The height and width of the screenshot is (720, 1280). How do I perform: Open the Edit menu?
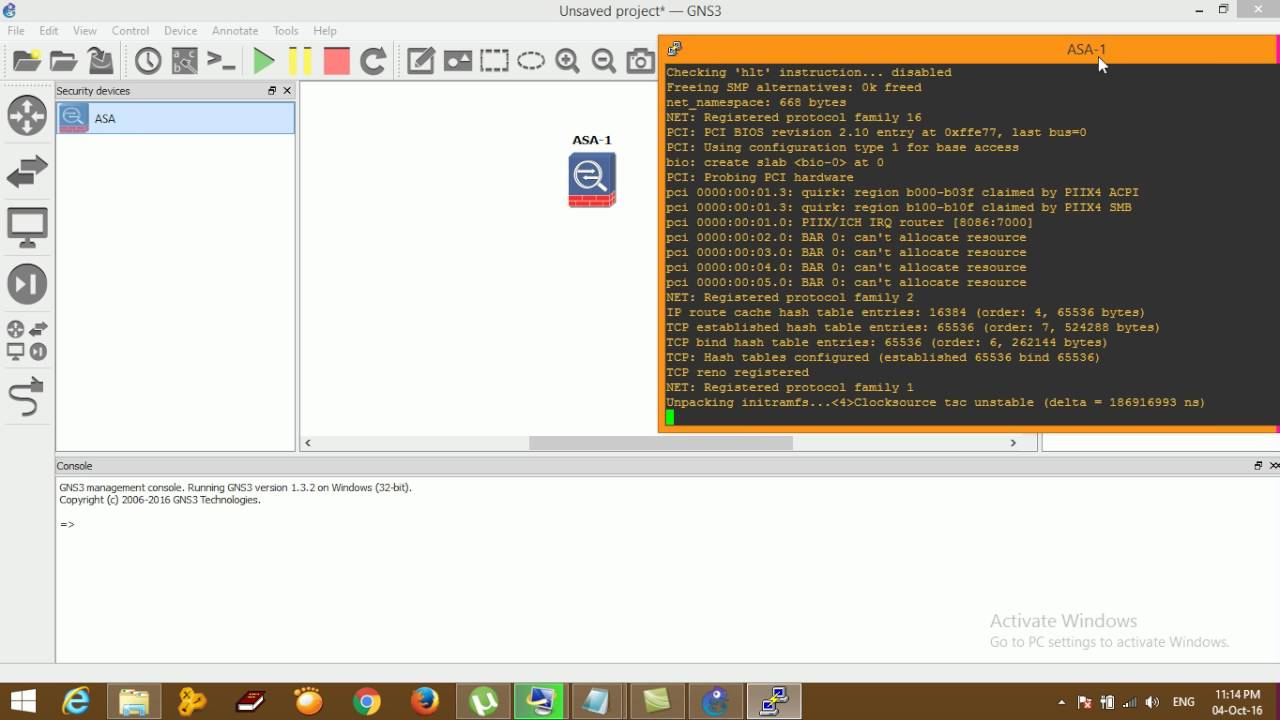tap(48, 31)
